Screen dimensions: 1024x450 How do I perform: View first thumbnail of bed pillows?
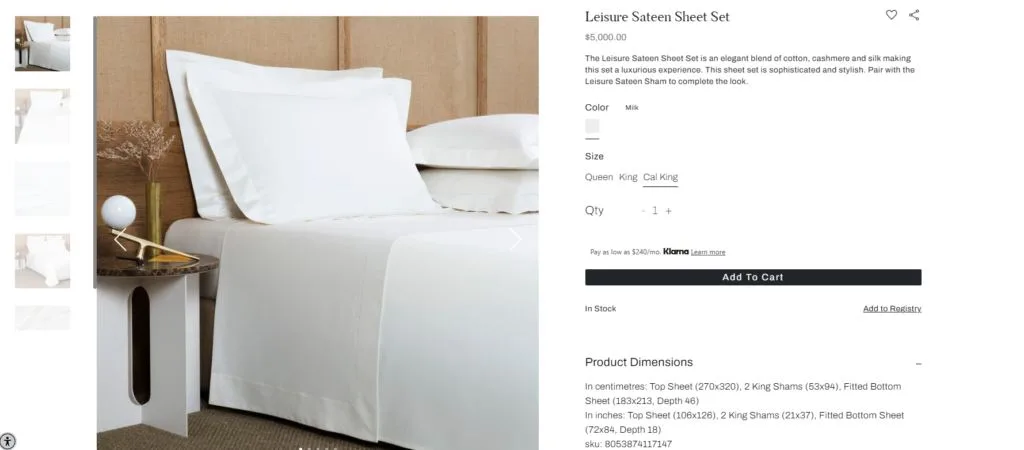coord(42,44)
